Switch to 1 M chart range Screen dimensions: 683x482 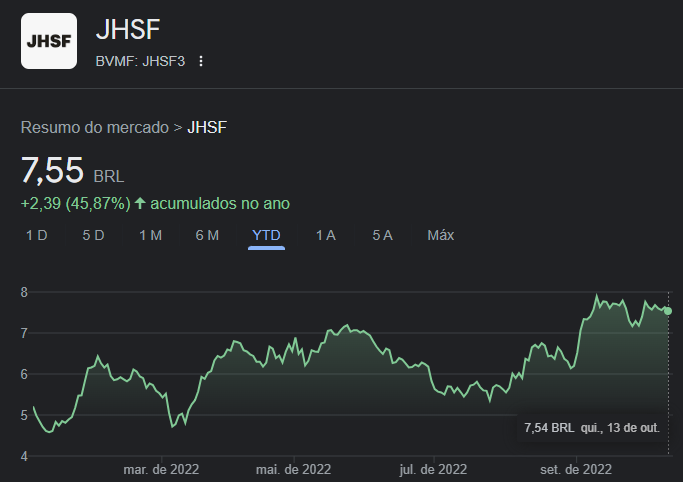click(150, 236)
